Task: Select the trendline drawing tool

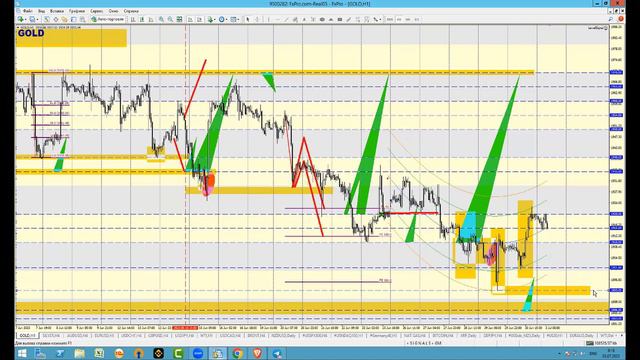Action: click(x=286, y=19)
